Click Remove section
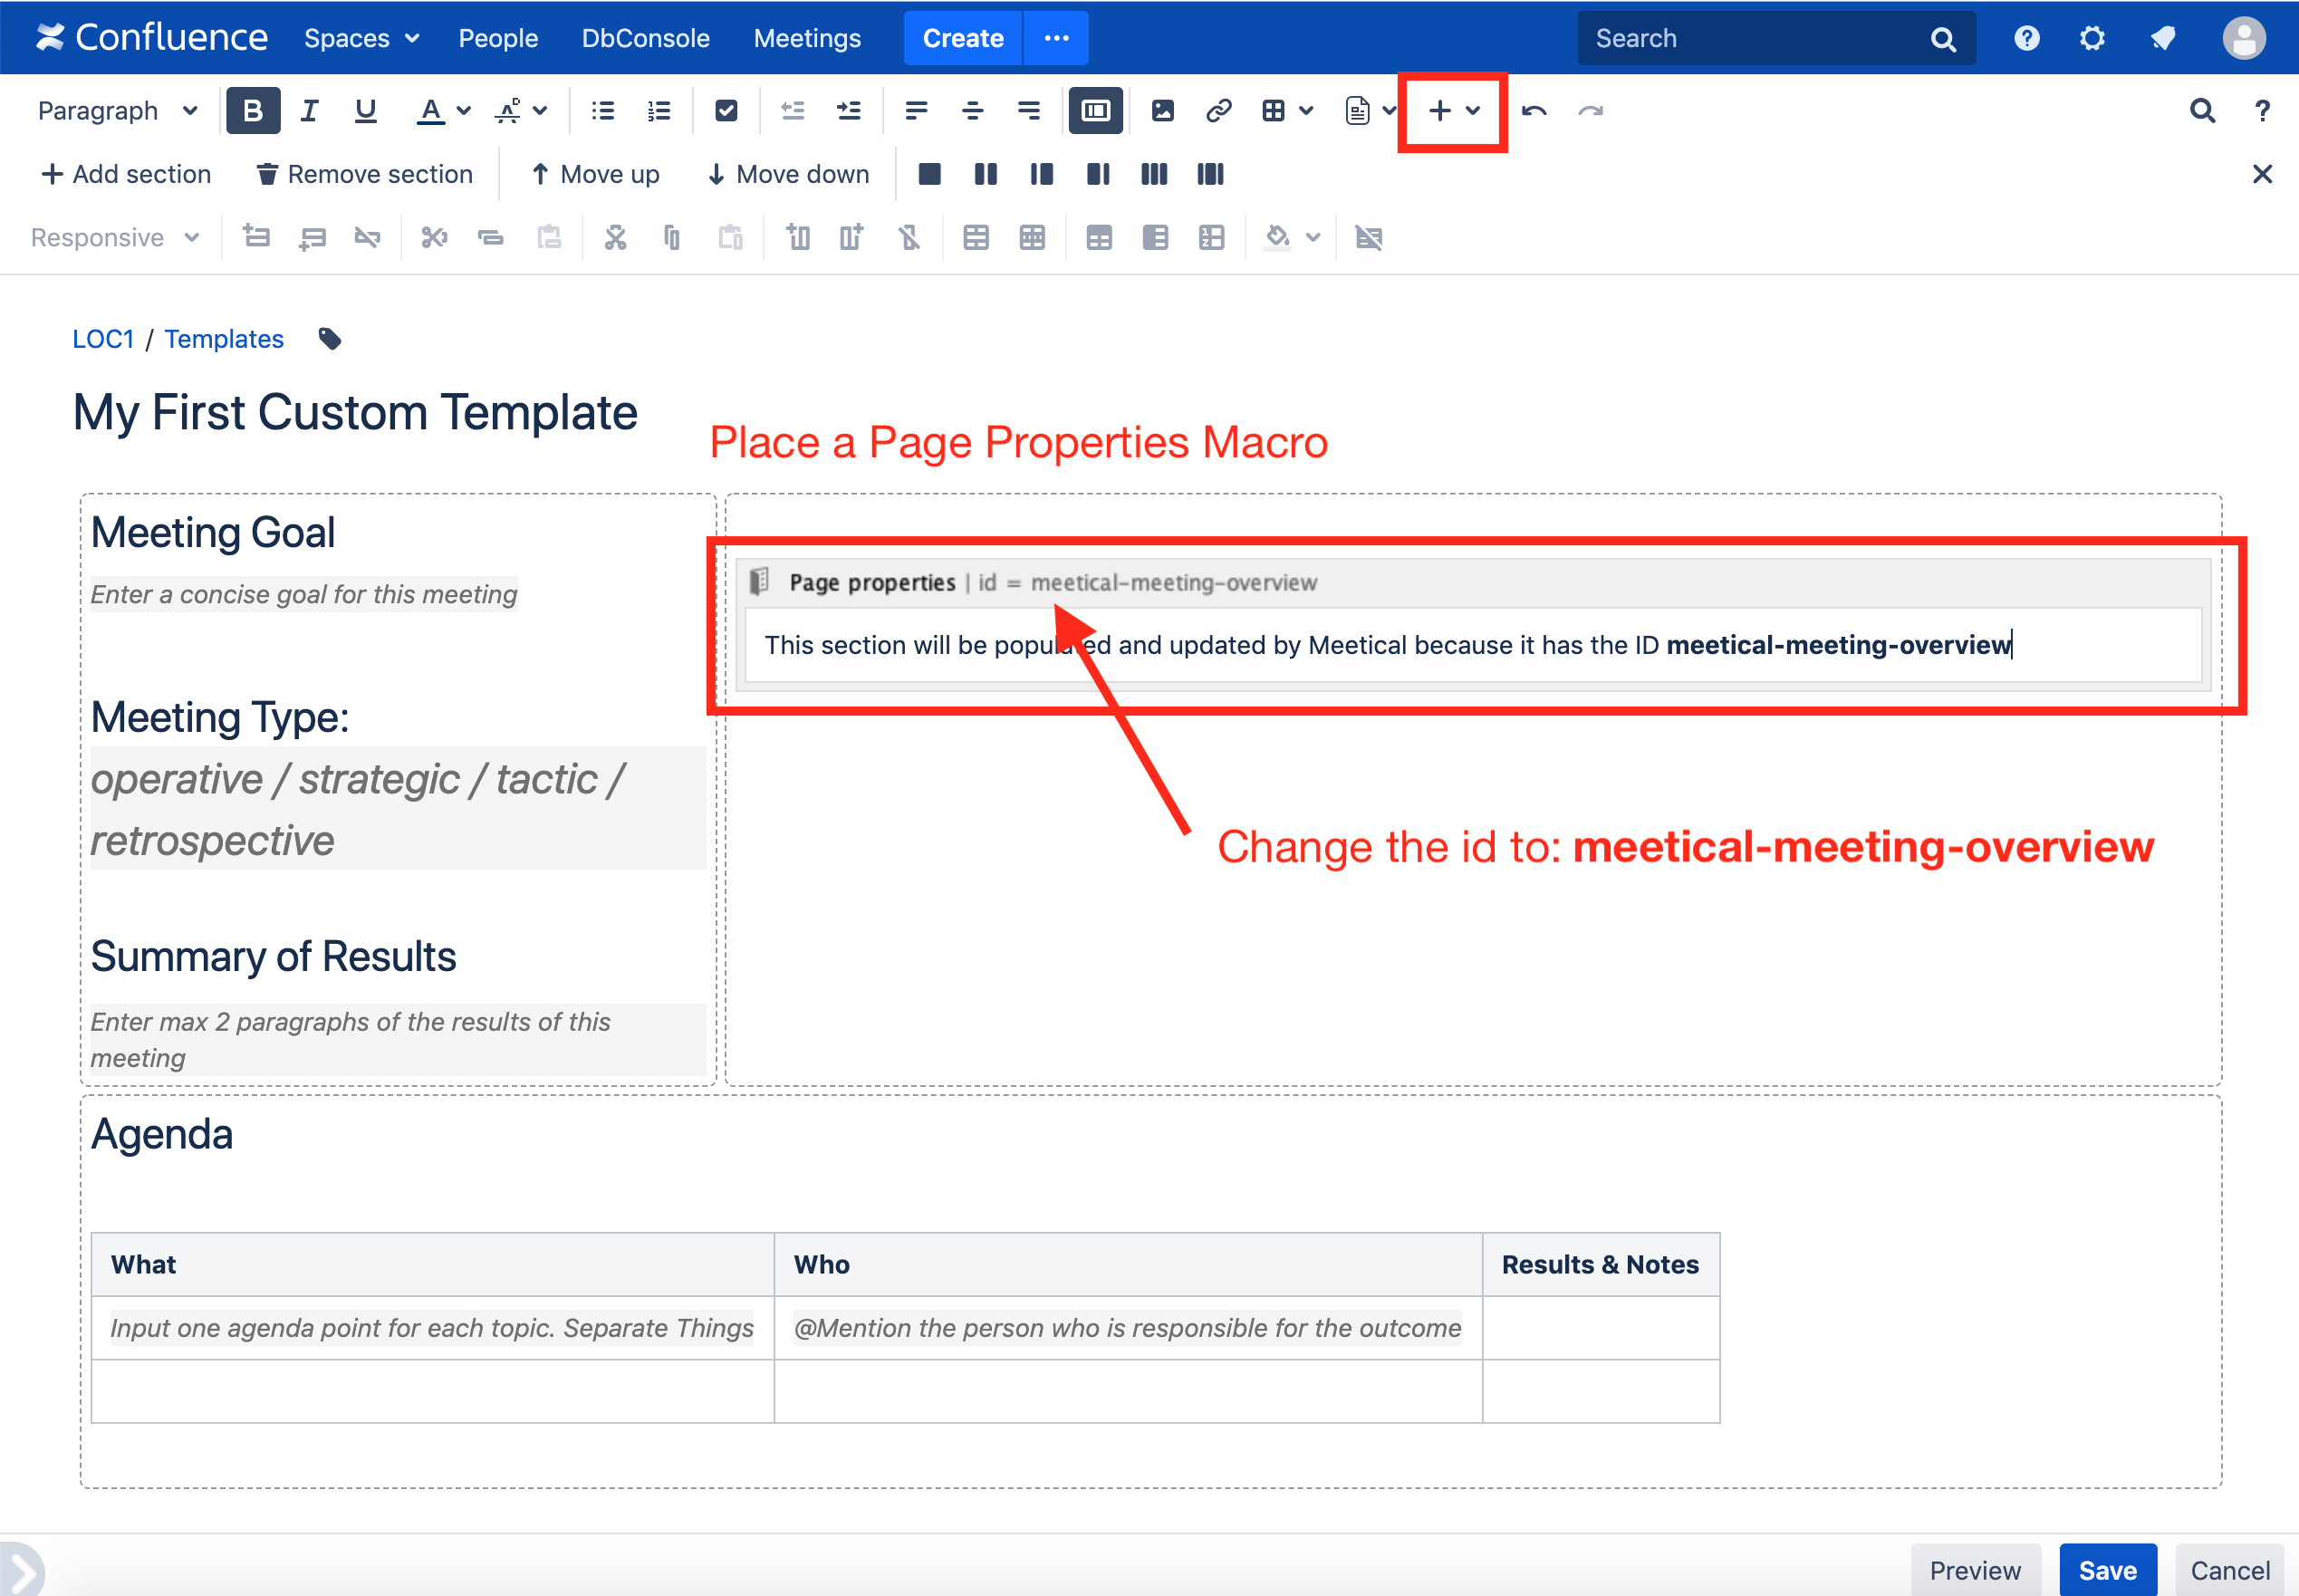2299x1596 pixels. (364, 174)
